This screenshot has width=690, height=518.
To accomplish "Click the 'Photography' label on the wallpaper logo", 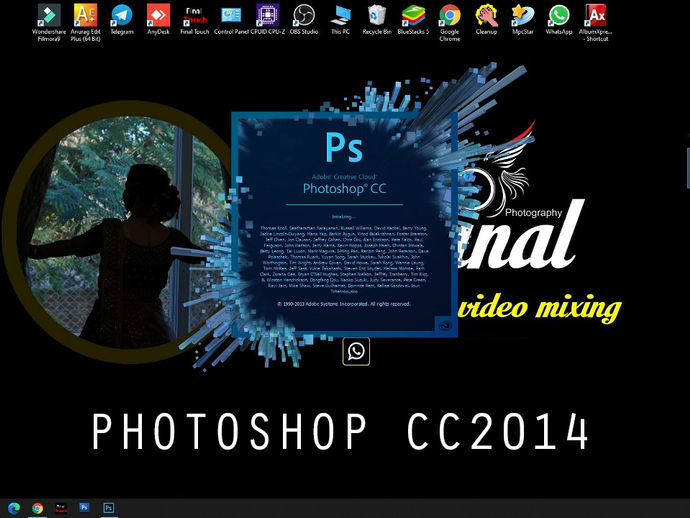I will [x=533, y=213].
